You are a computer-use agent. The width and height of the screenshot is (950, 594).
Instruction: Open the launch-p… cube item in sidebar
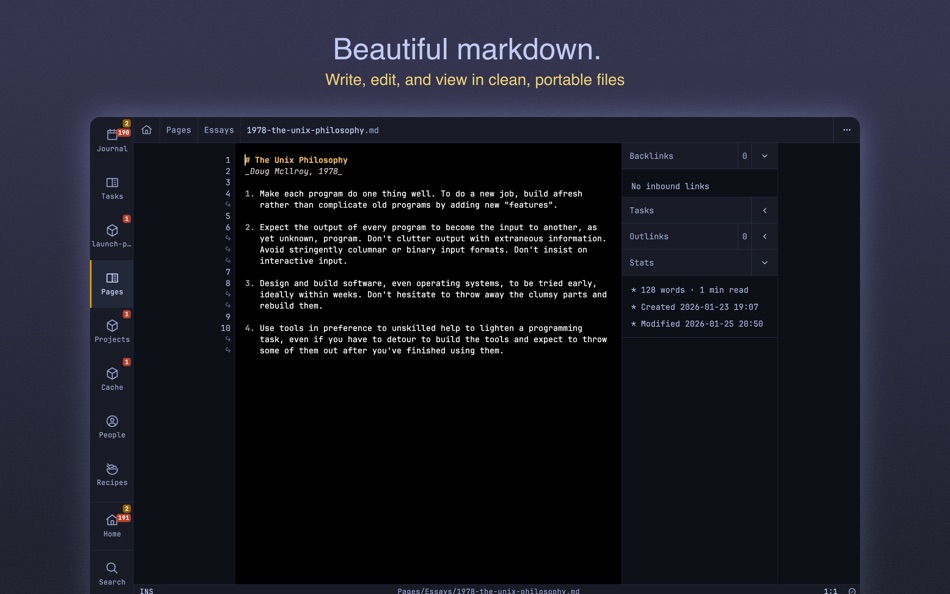112,236
